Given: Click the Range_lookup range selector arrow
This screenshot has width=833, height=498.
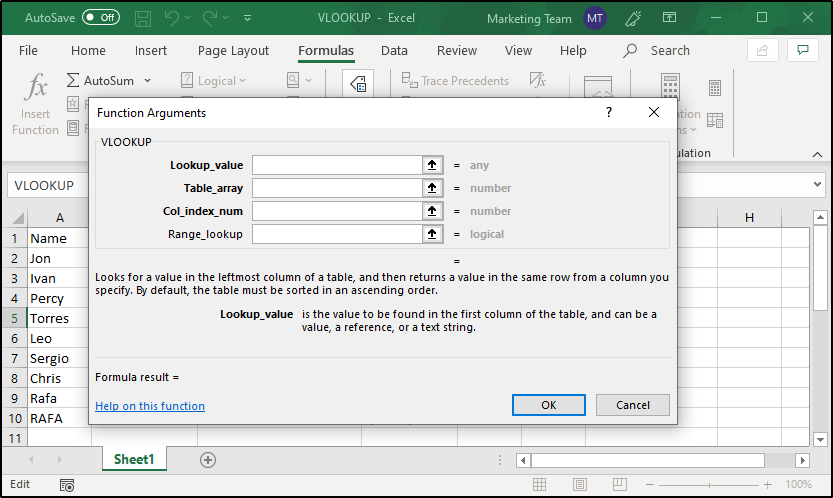Looking at the screenshot, I should 432,234.
